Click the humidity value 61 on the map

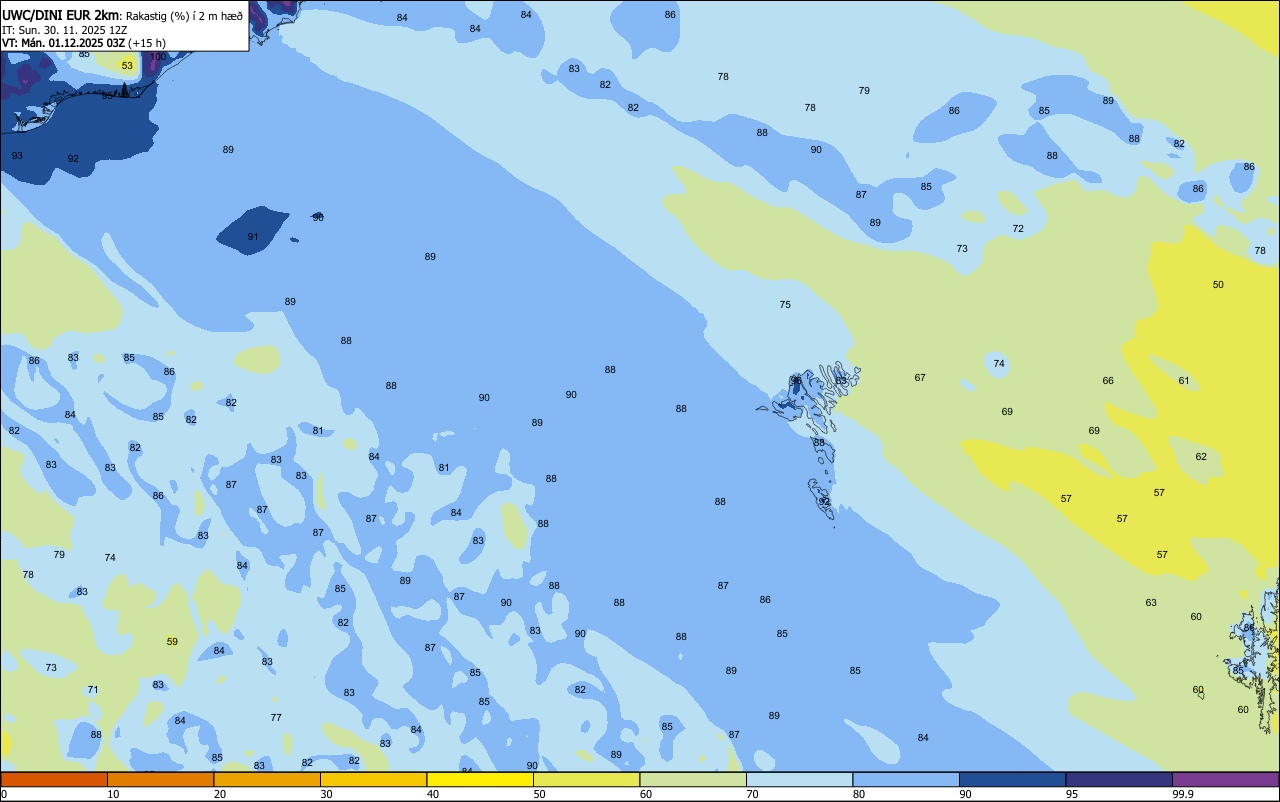[1184, 381]
